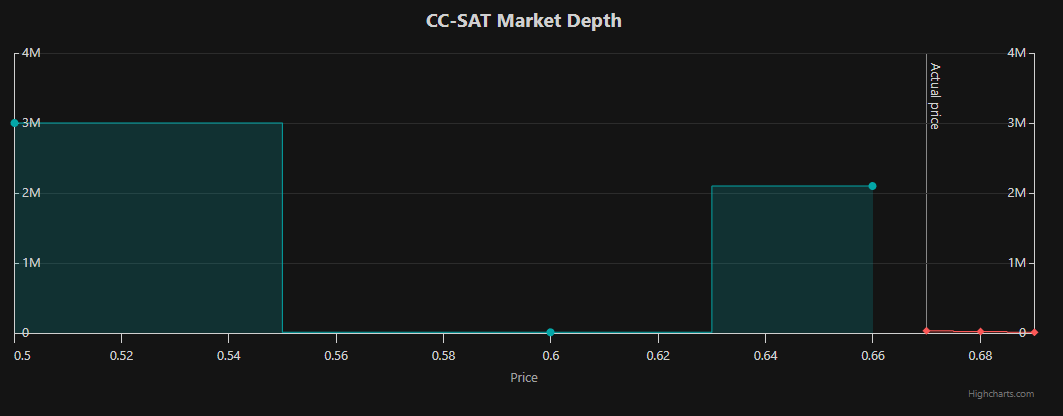Select the last red ask diamond marker
This screenshot has height=416, width=1063.
pyautogui.click(x=1034, y=332)
